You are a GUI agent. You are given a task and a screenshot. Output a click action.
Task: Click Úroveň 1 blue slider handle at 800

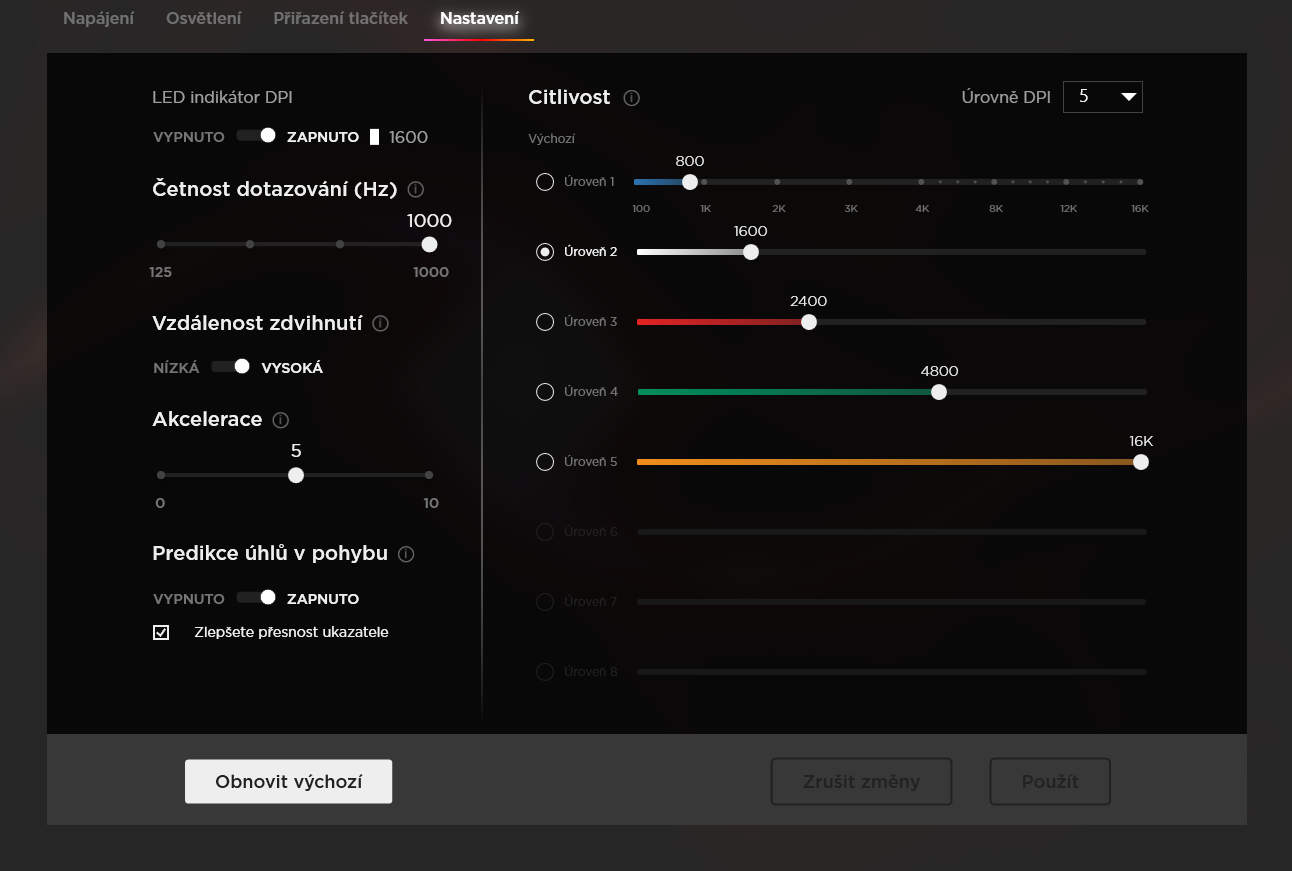click(x=690, y=182)
